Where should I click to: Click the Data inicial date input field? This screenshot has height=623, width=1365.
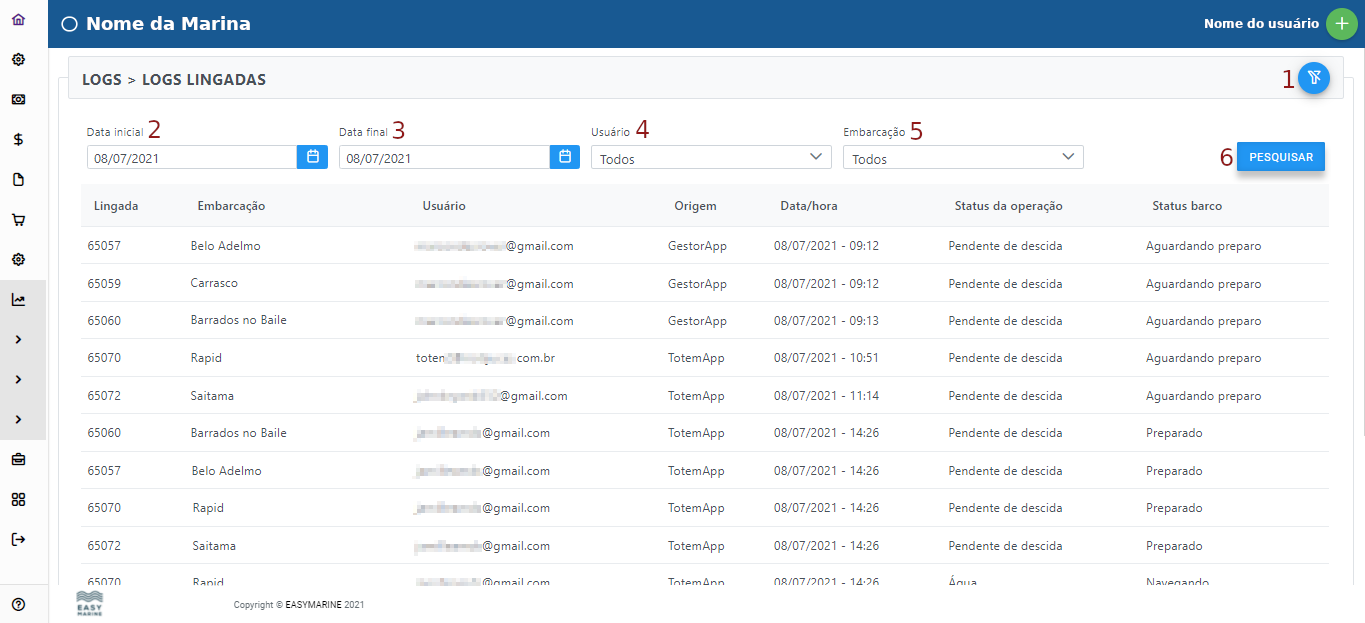pyautogui.click(x=191, y=158)
